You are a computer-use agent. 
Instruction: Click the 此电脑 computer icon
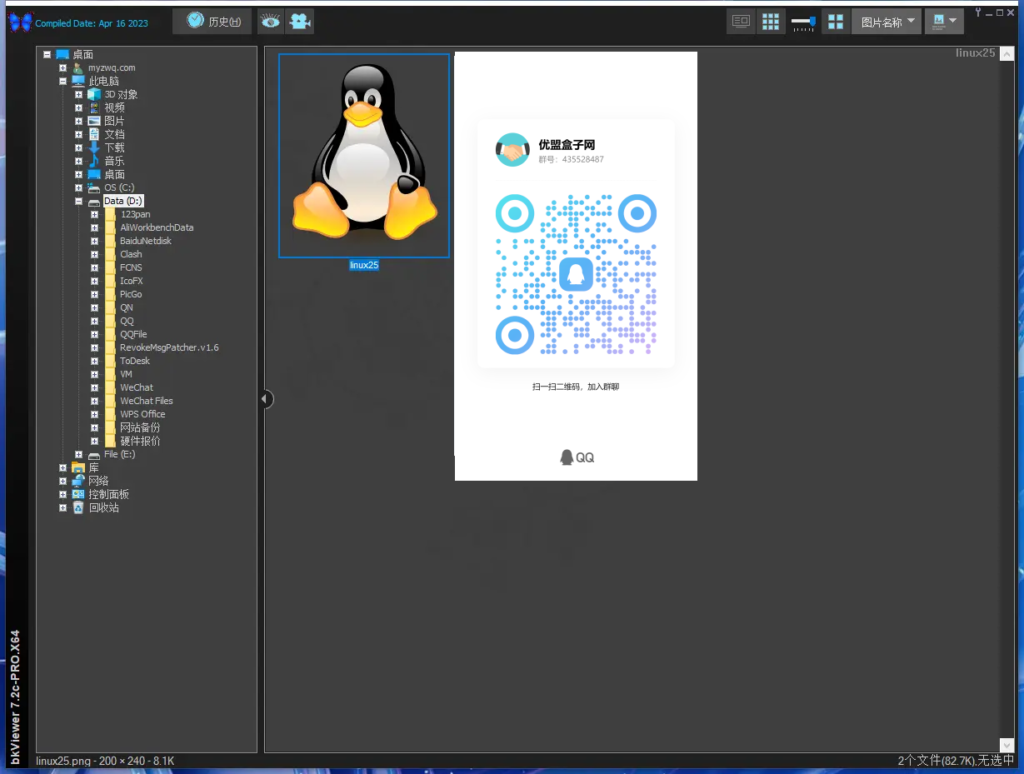pyautogui.click(x=78, y=81)
